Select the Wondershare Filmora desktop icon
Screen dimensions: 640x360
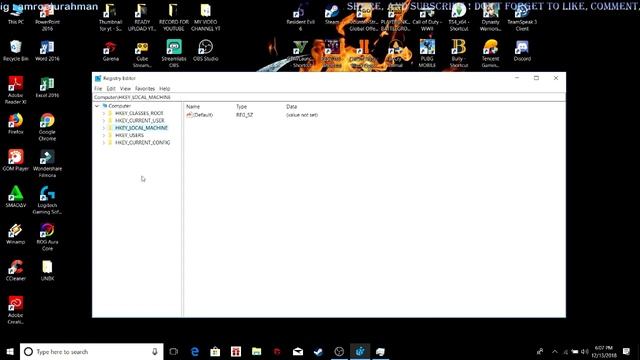click(47, 163)
